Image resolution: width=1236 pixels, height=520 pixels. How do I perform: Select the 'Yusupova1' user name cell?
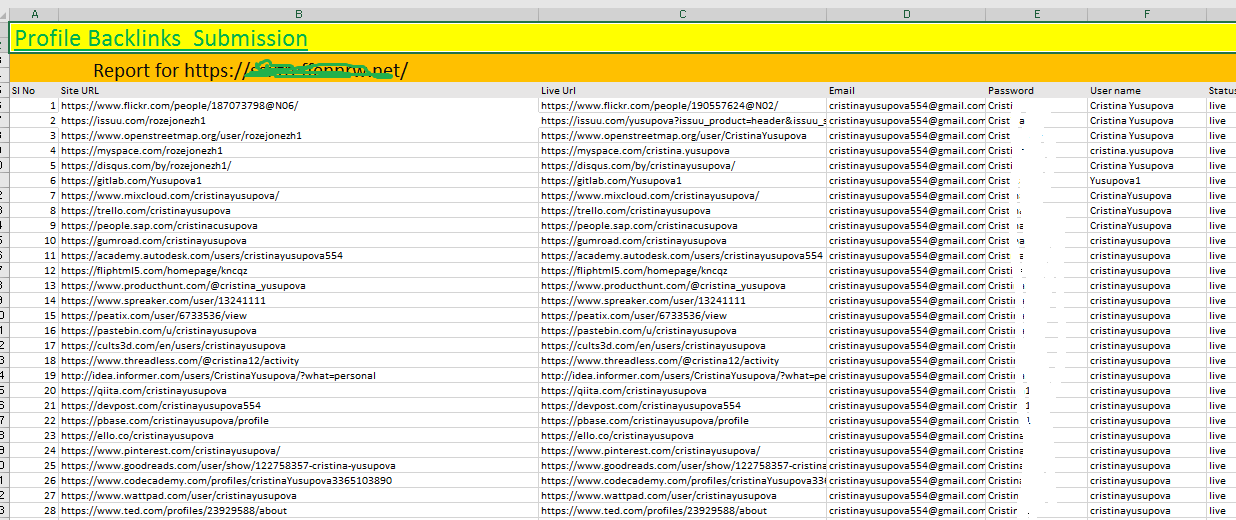click(x=1117, y=181)
